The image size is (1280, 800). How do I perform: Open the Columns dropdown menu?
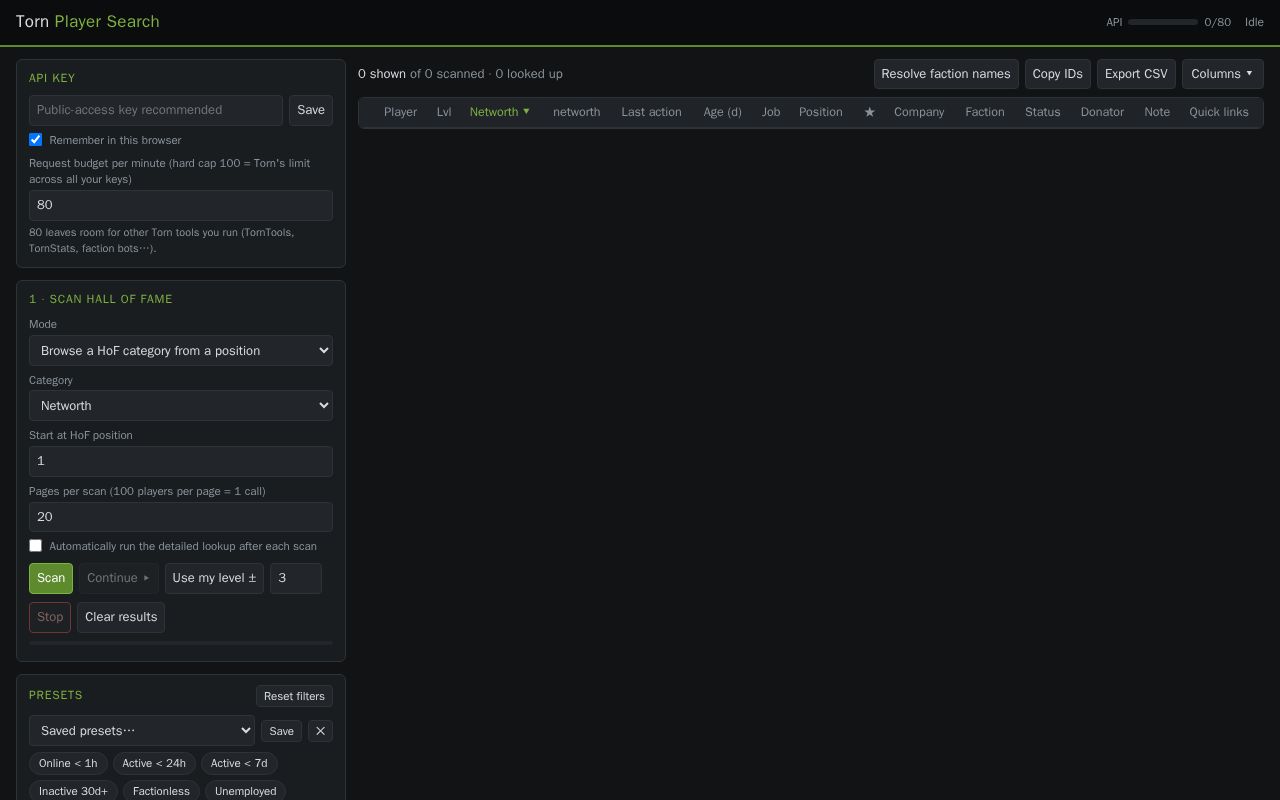1222,74
